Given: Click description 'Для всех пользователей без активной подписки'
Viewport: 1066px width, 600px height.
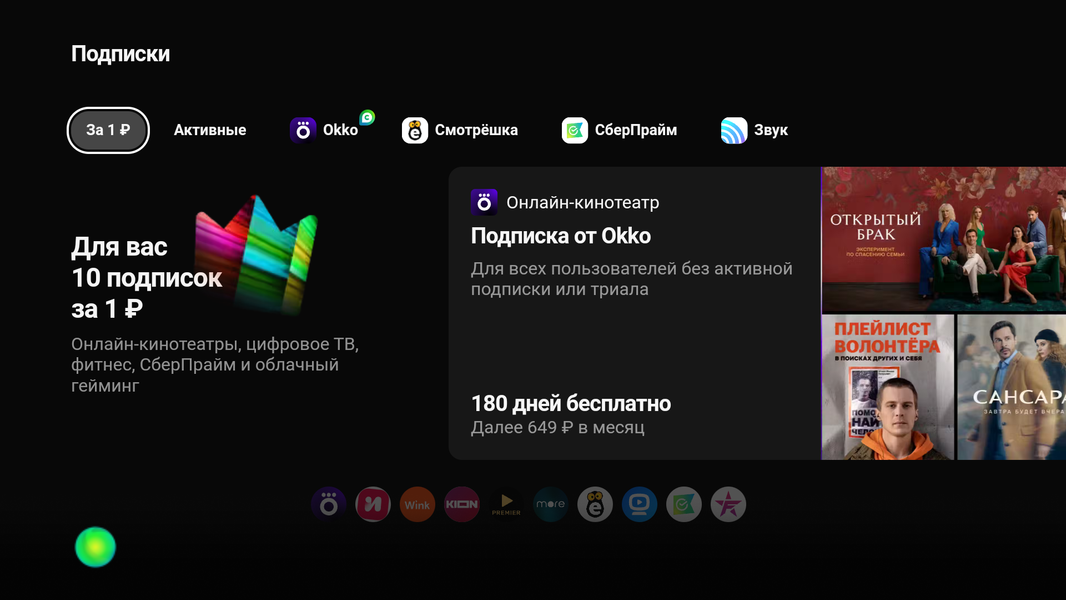Looking at the screenshot, I should [632, 279].
